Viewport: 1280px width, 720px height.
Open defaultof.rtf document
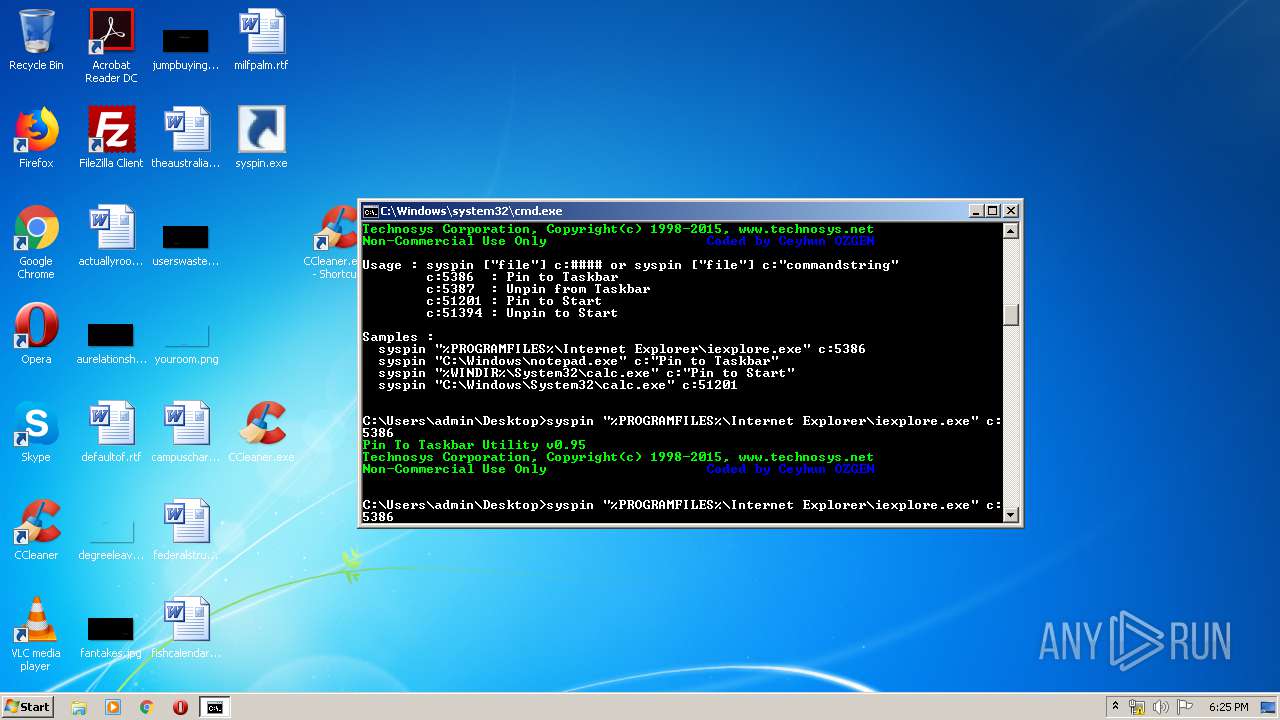[111, 432]
